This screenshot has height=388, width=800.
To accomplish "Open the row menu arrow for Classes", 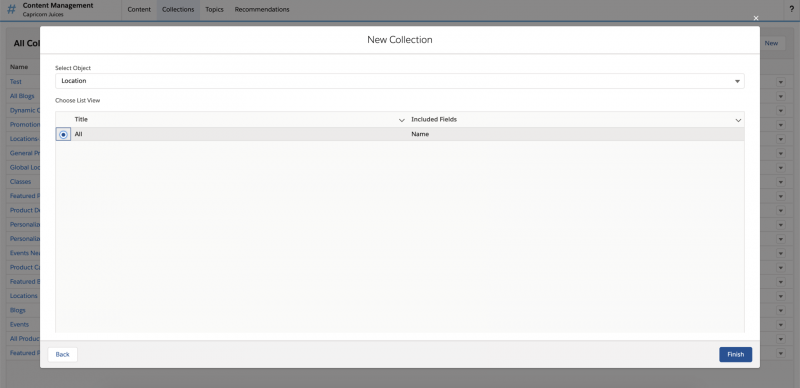I will [x=781, y=182].
